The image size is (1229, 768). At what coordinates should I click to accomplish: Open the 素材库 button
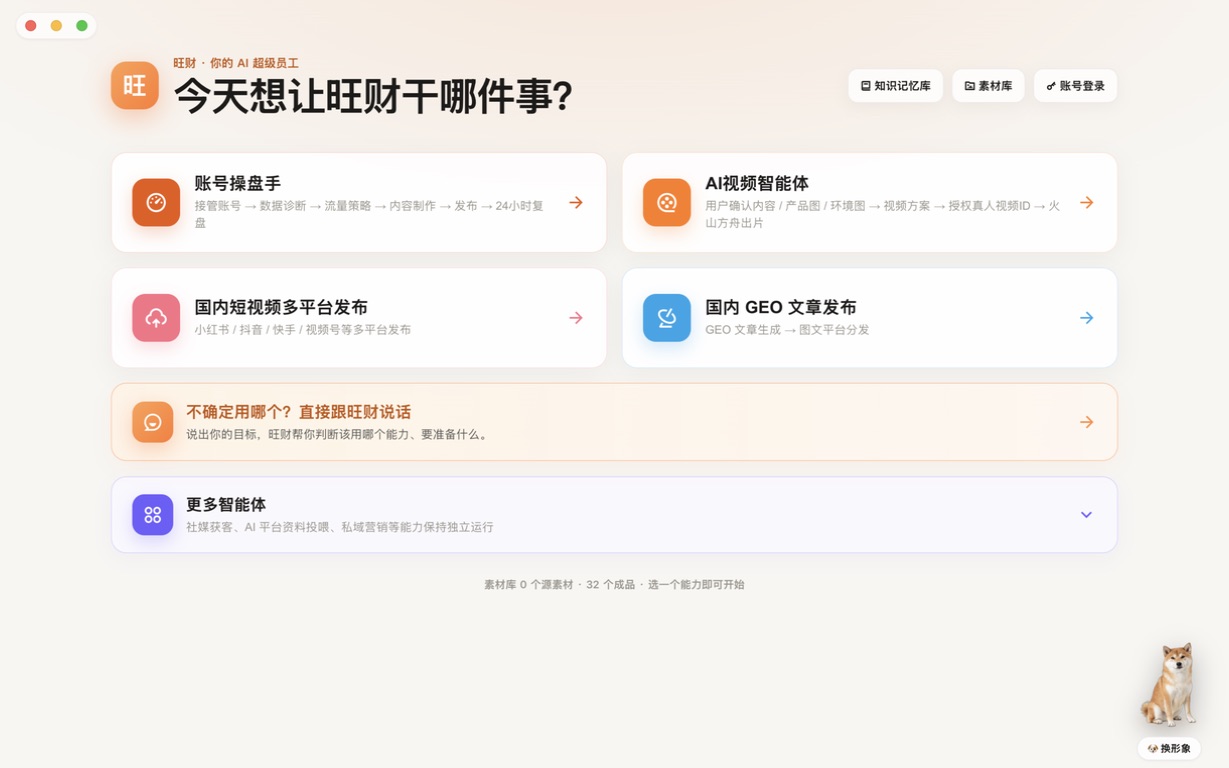point(988,86)
